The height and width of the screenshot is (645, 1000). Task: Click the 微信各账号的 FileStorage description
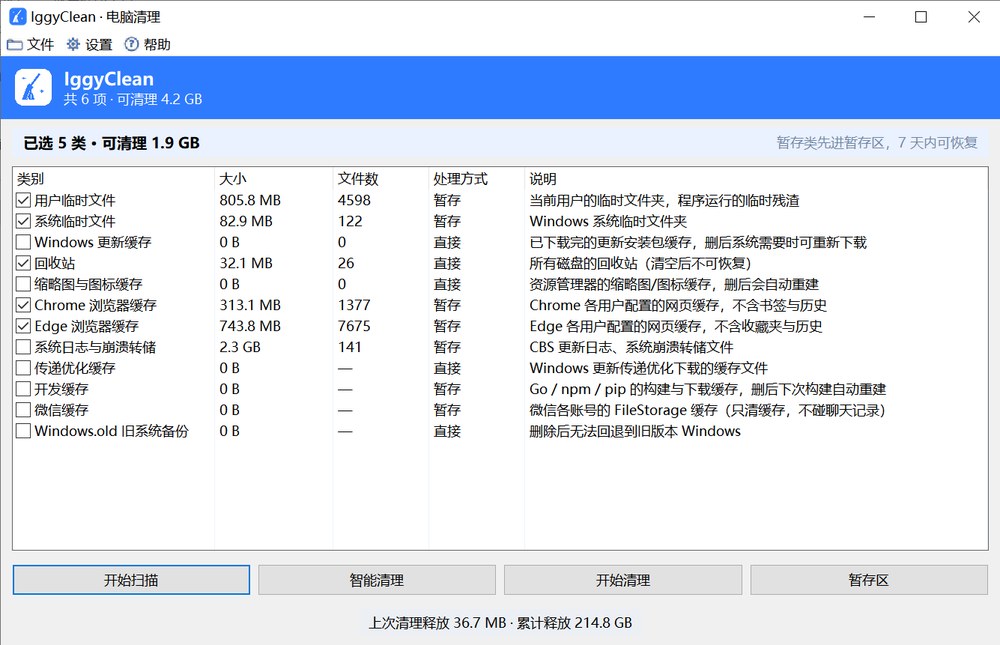[x=708, y=410]
